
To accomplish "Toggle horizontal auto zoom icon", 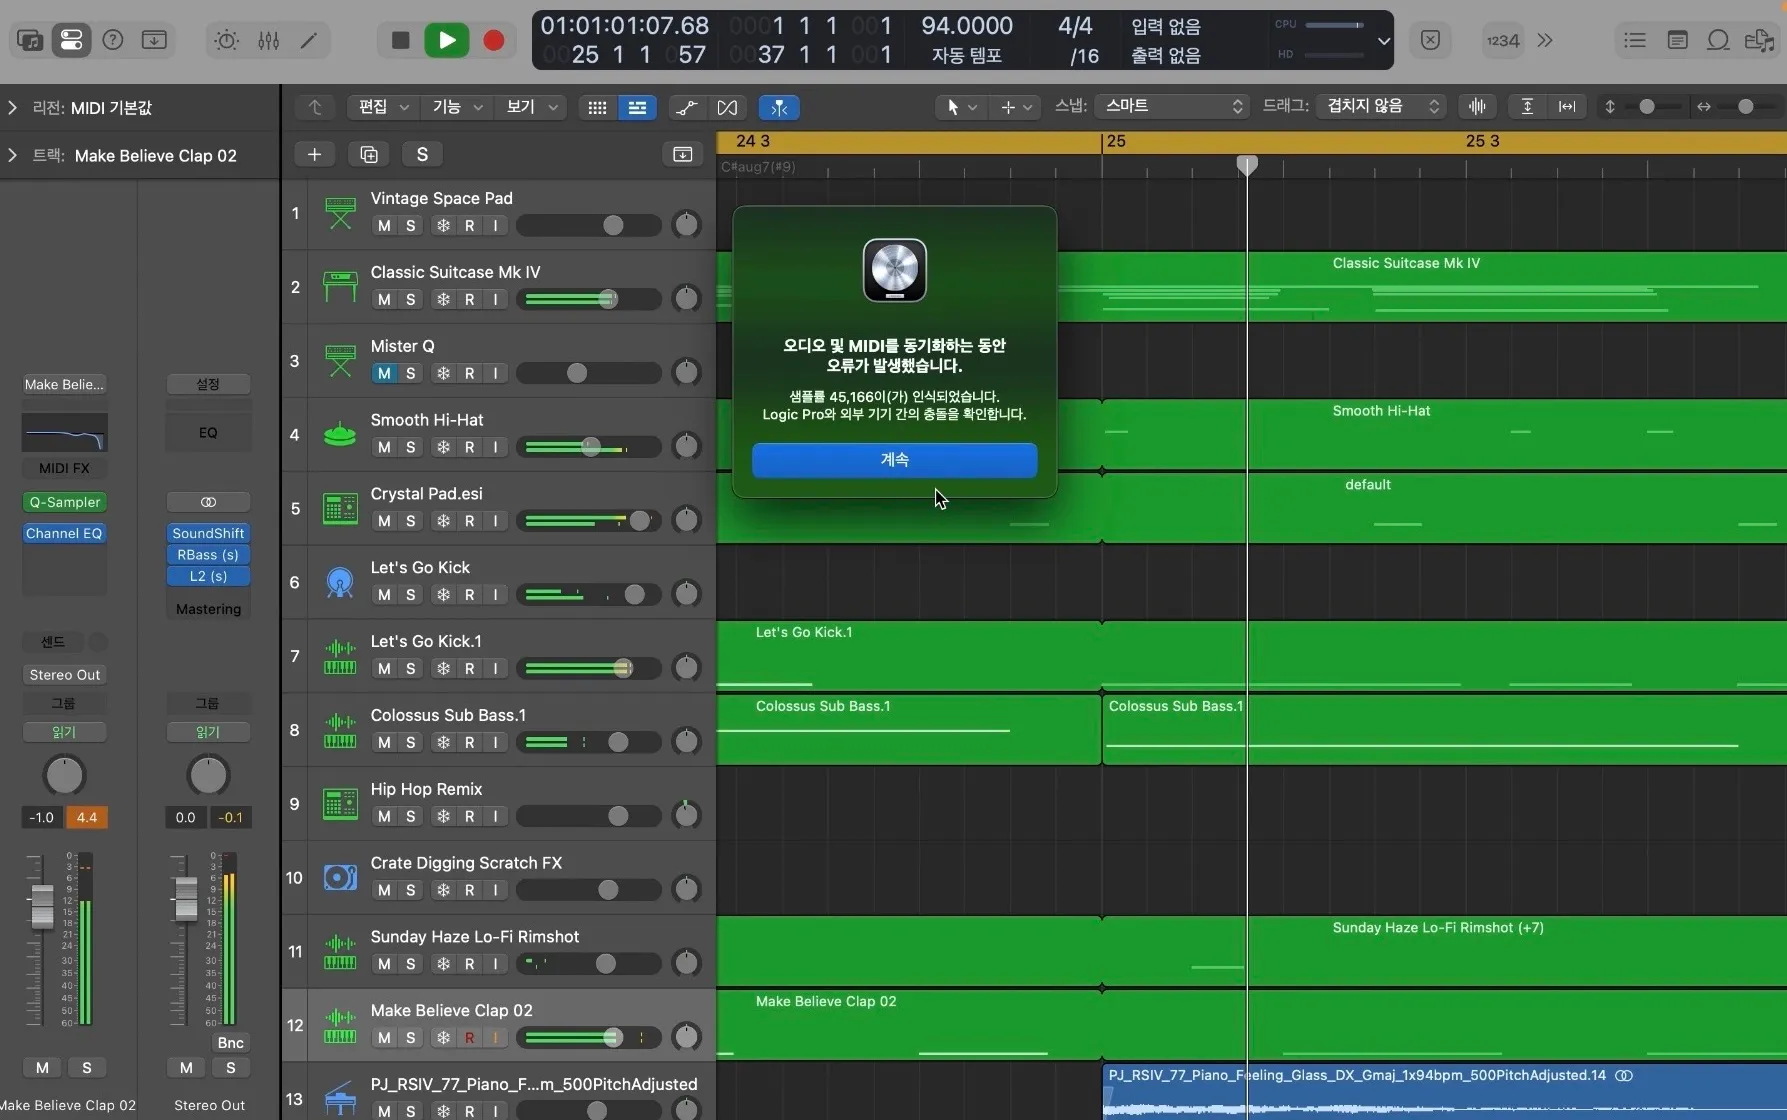I will point(1567,106).
